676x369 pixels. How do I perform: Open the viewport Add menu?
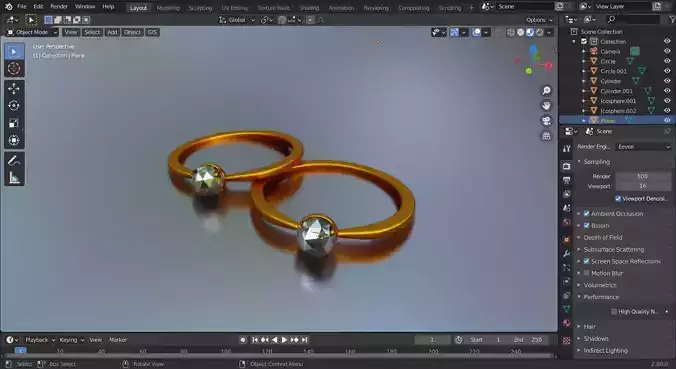112,32
